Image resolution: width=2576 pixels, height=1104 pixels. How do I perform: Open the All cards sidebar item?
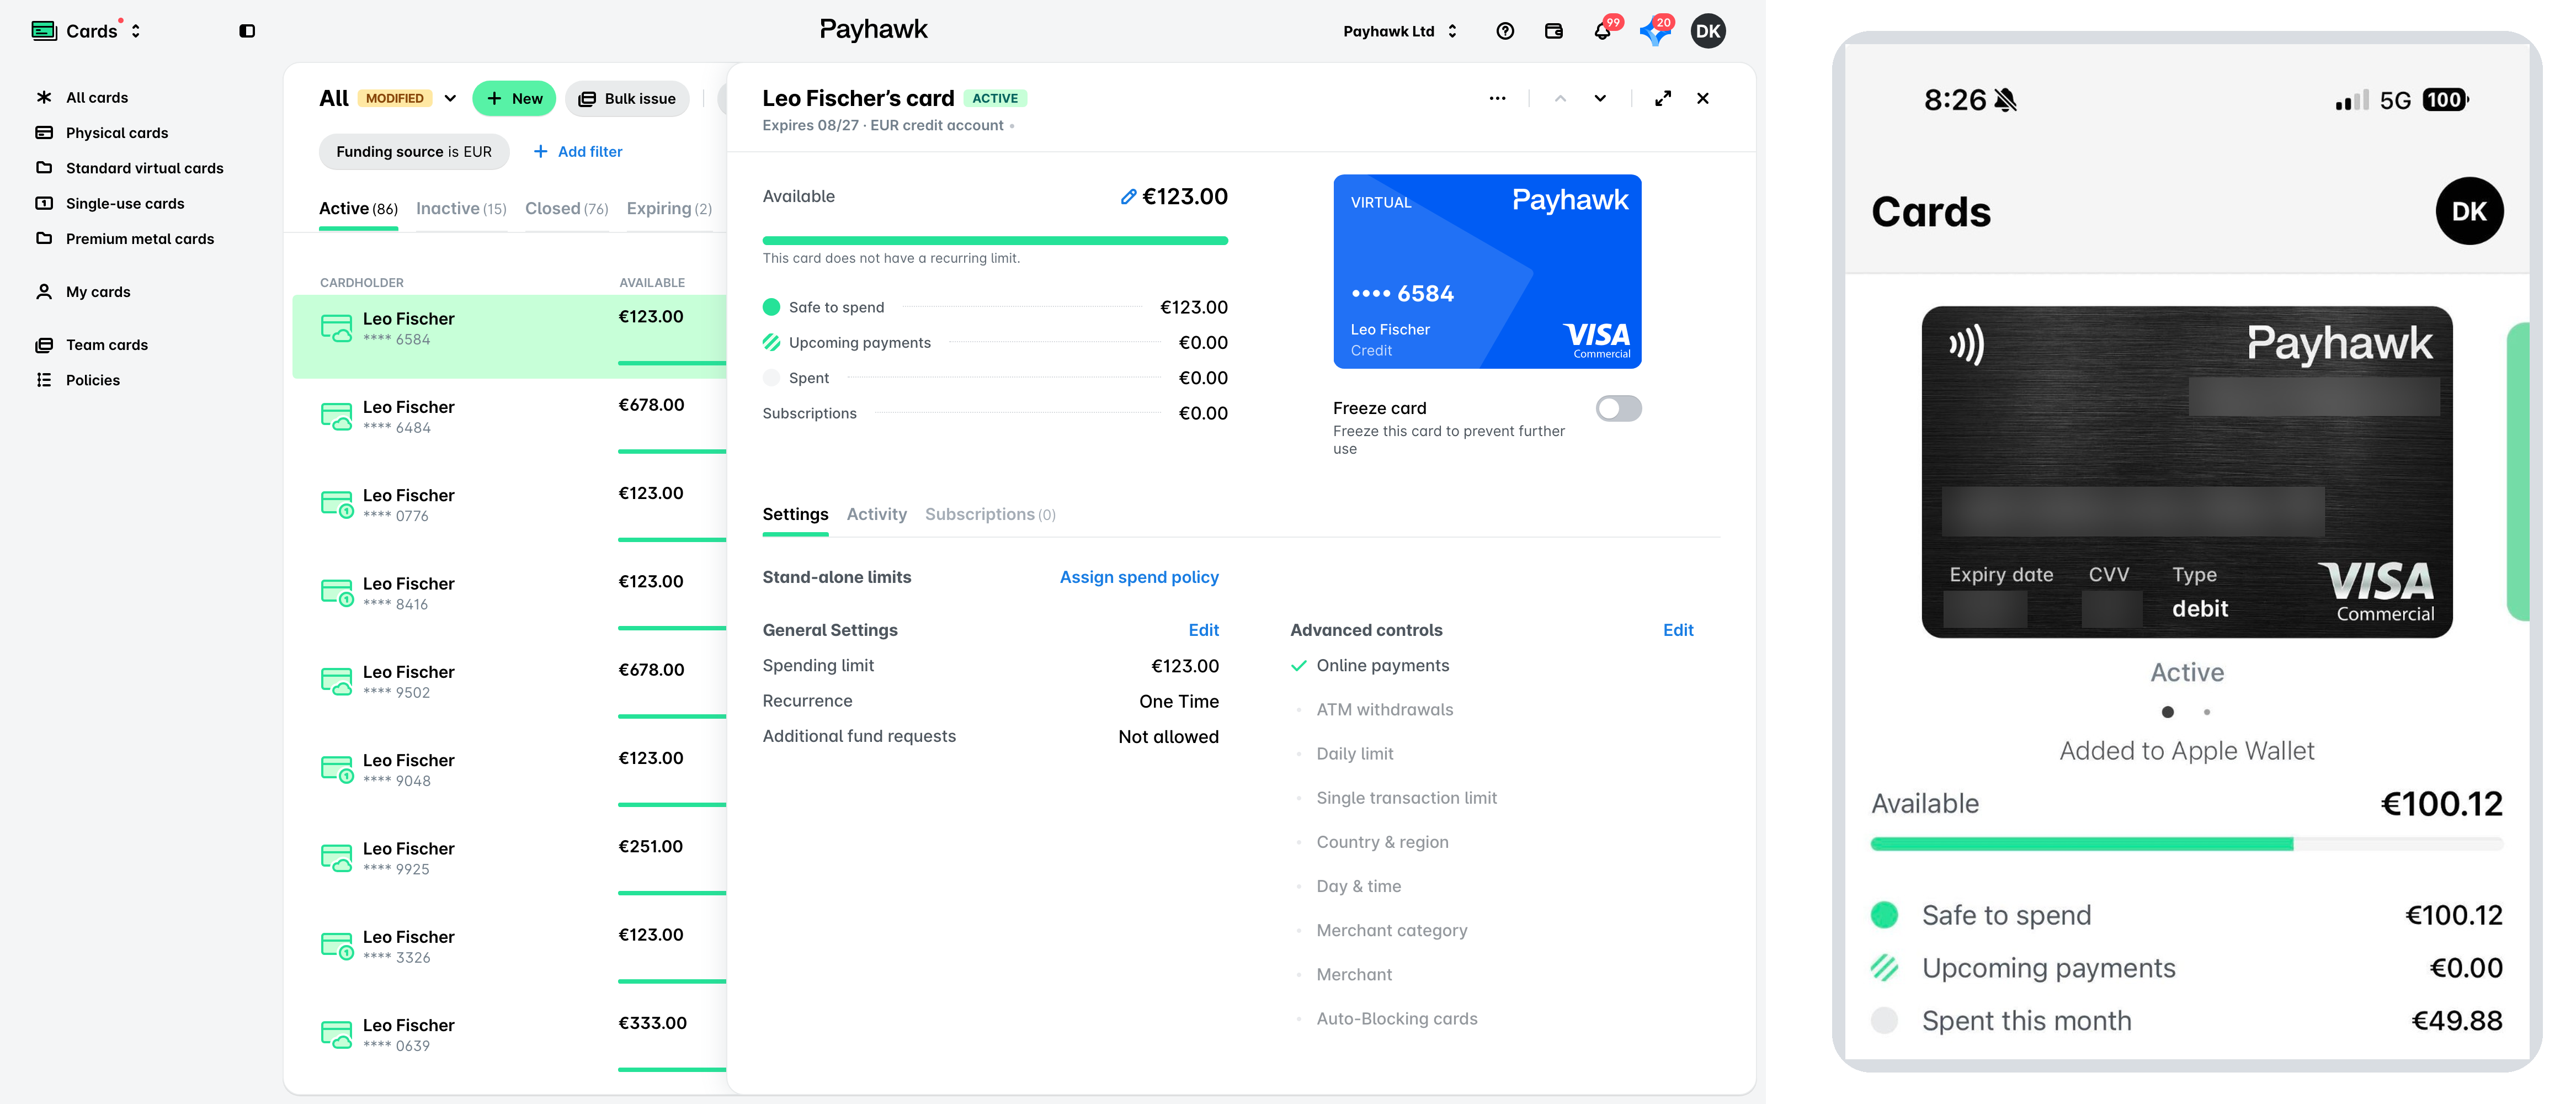pyautogui.click(x=97, y=97)
